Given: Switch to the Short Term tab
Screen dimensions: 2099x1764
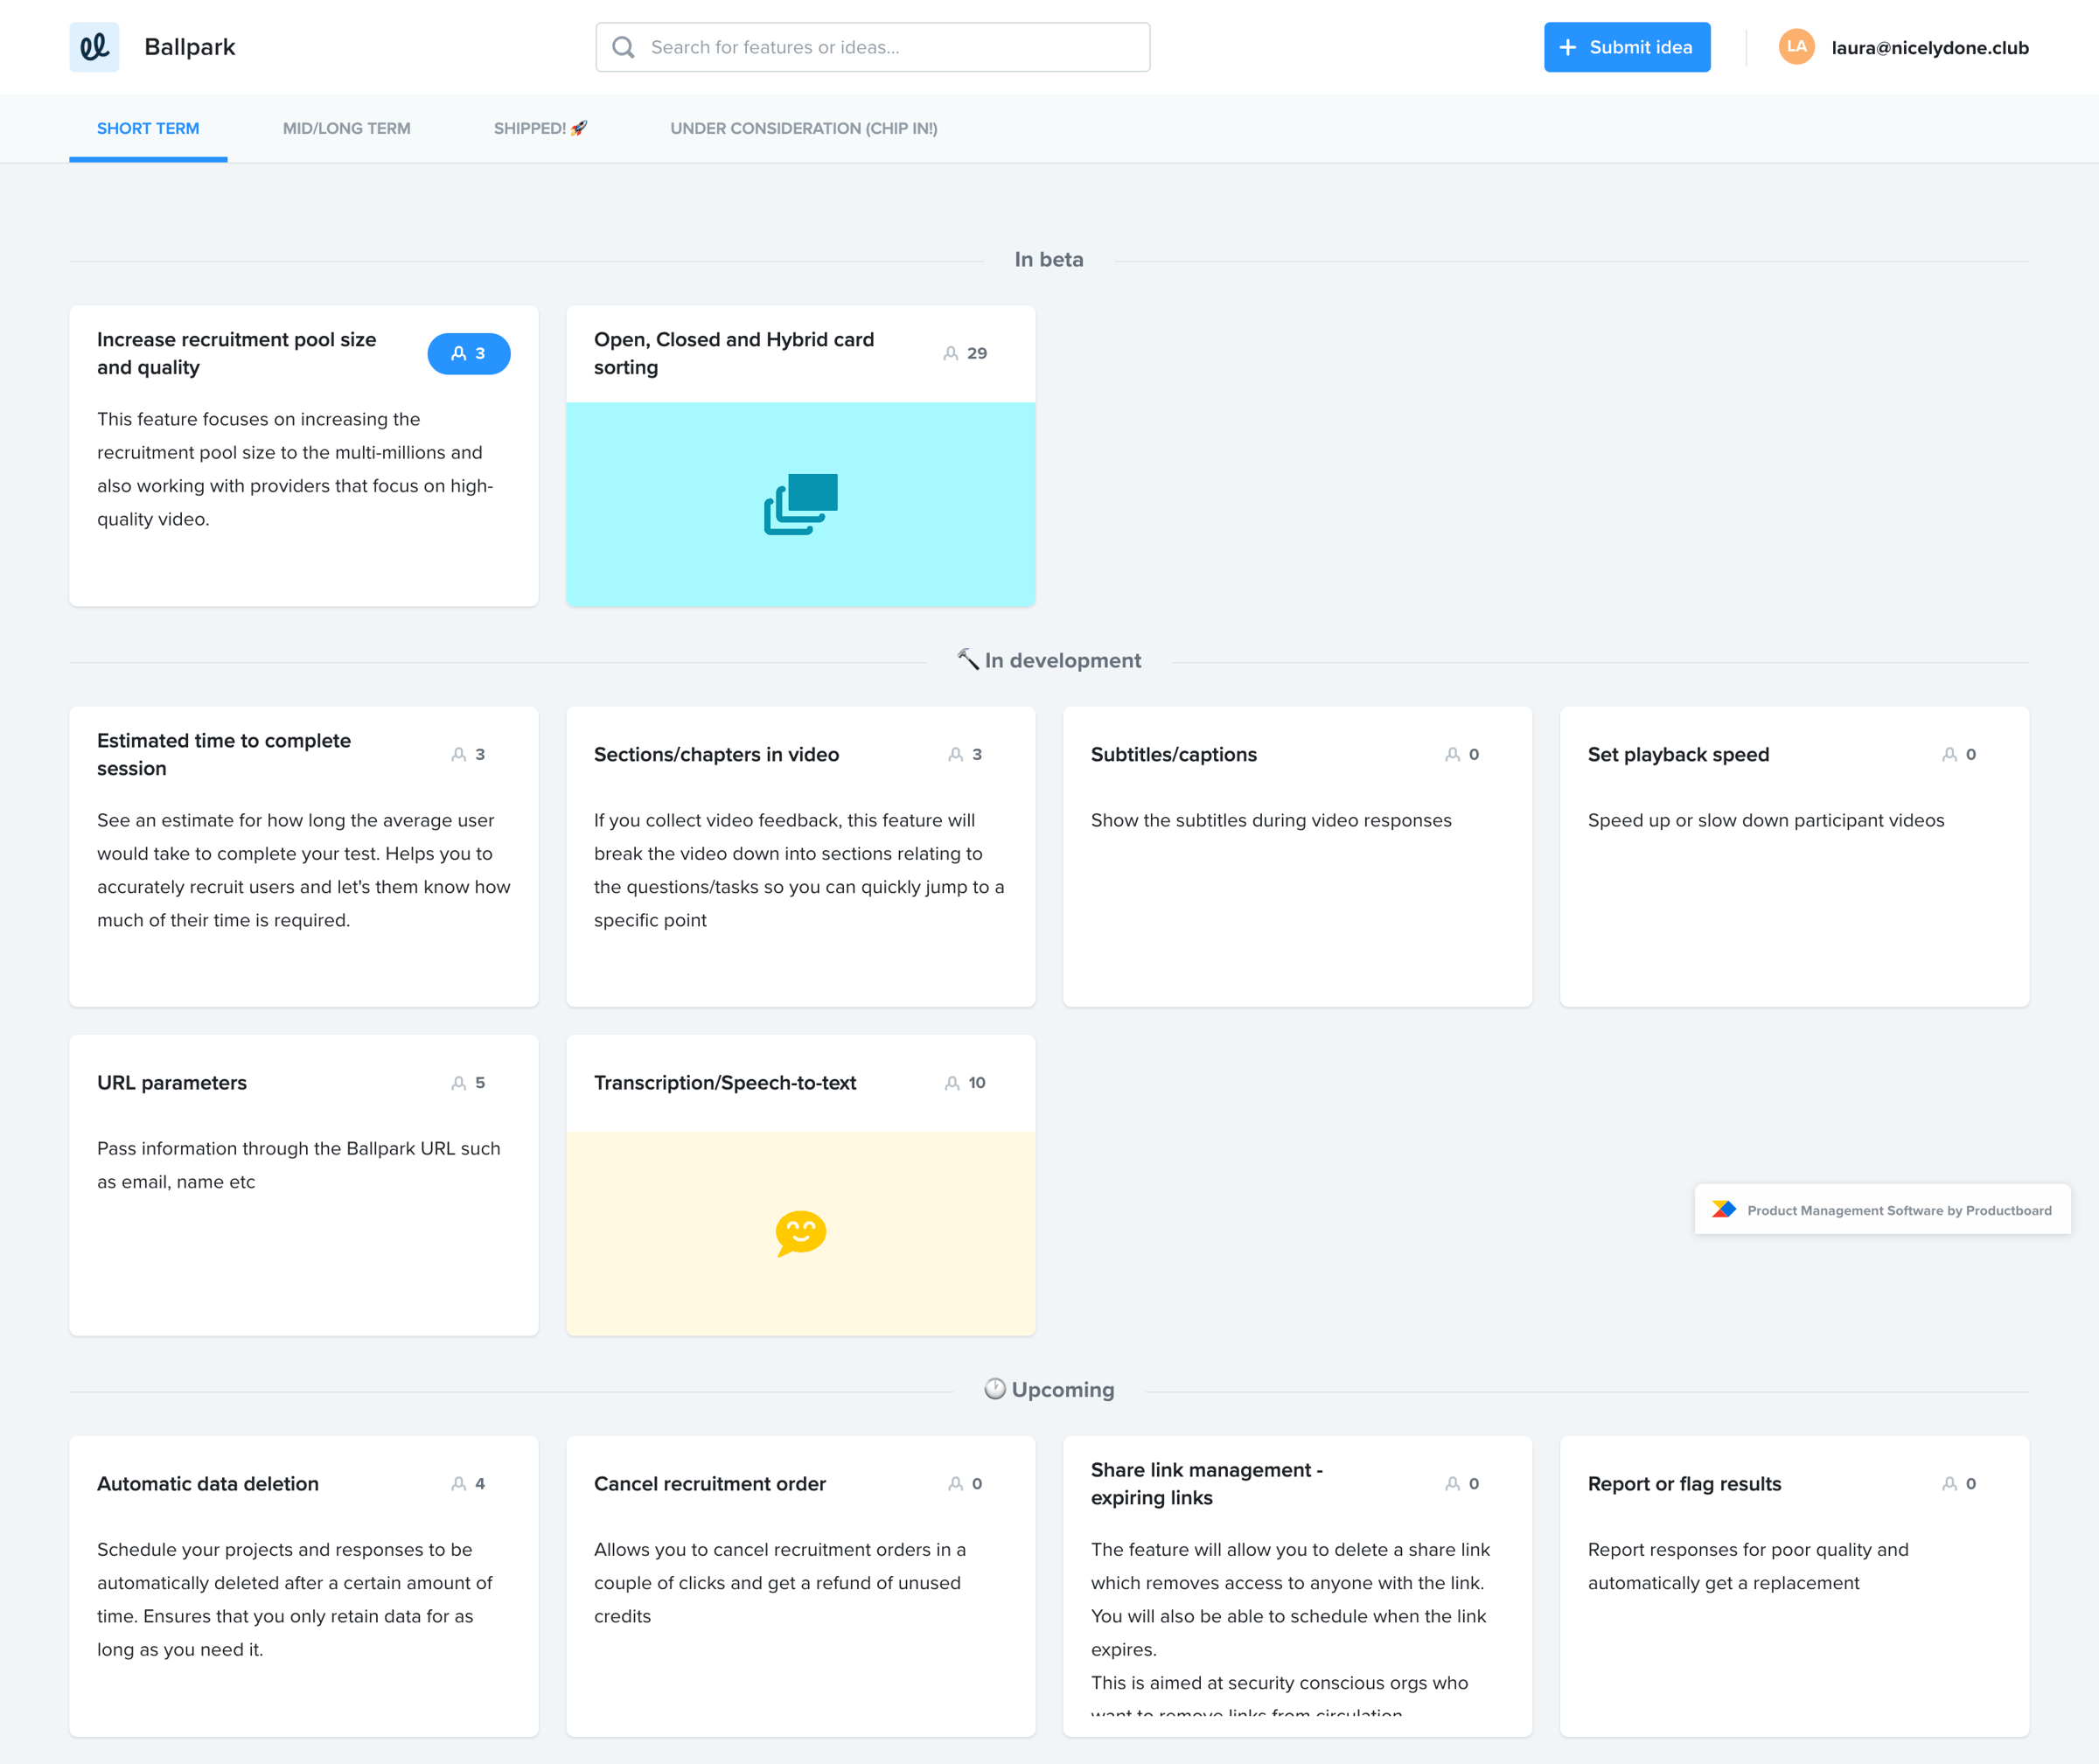Looking at the screenshot, I should tap(148, 128).
